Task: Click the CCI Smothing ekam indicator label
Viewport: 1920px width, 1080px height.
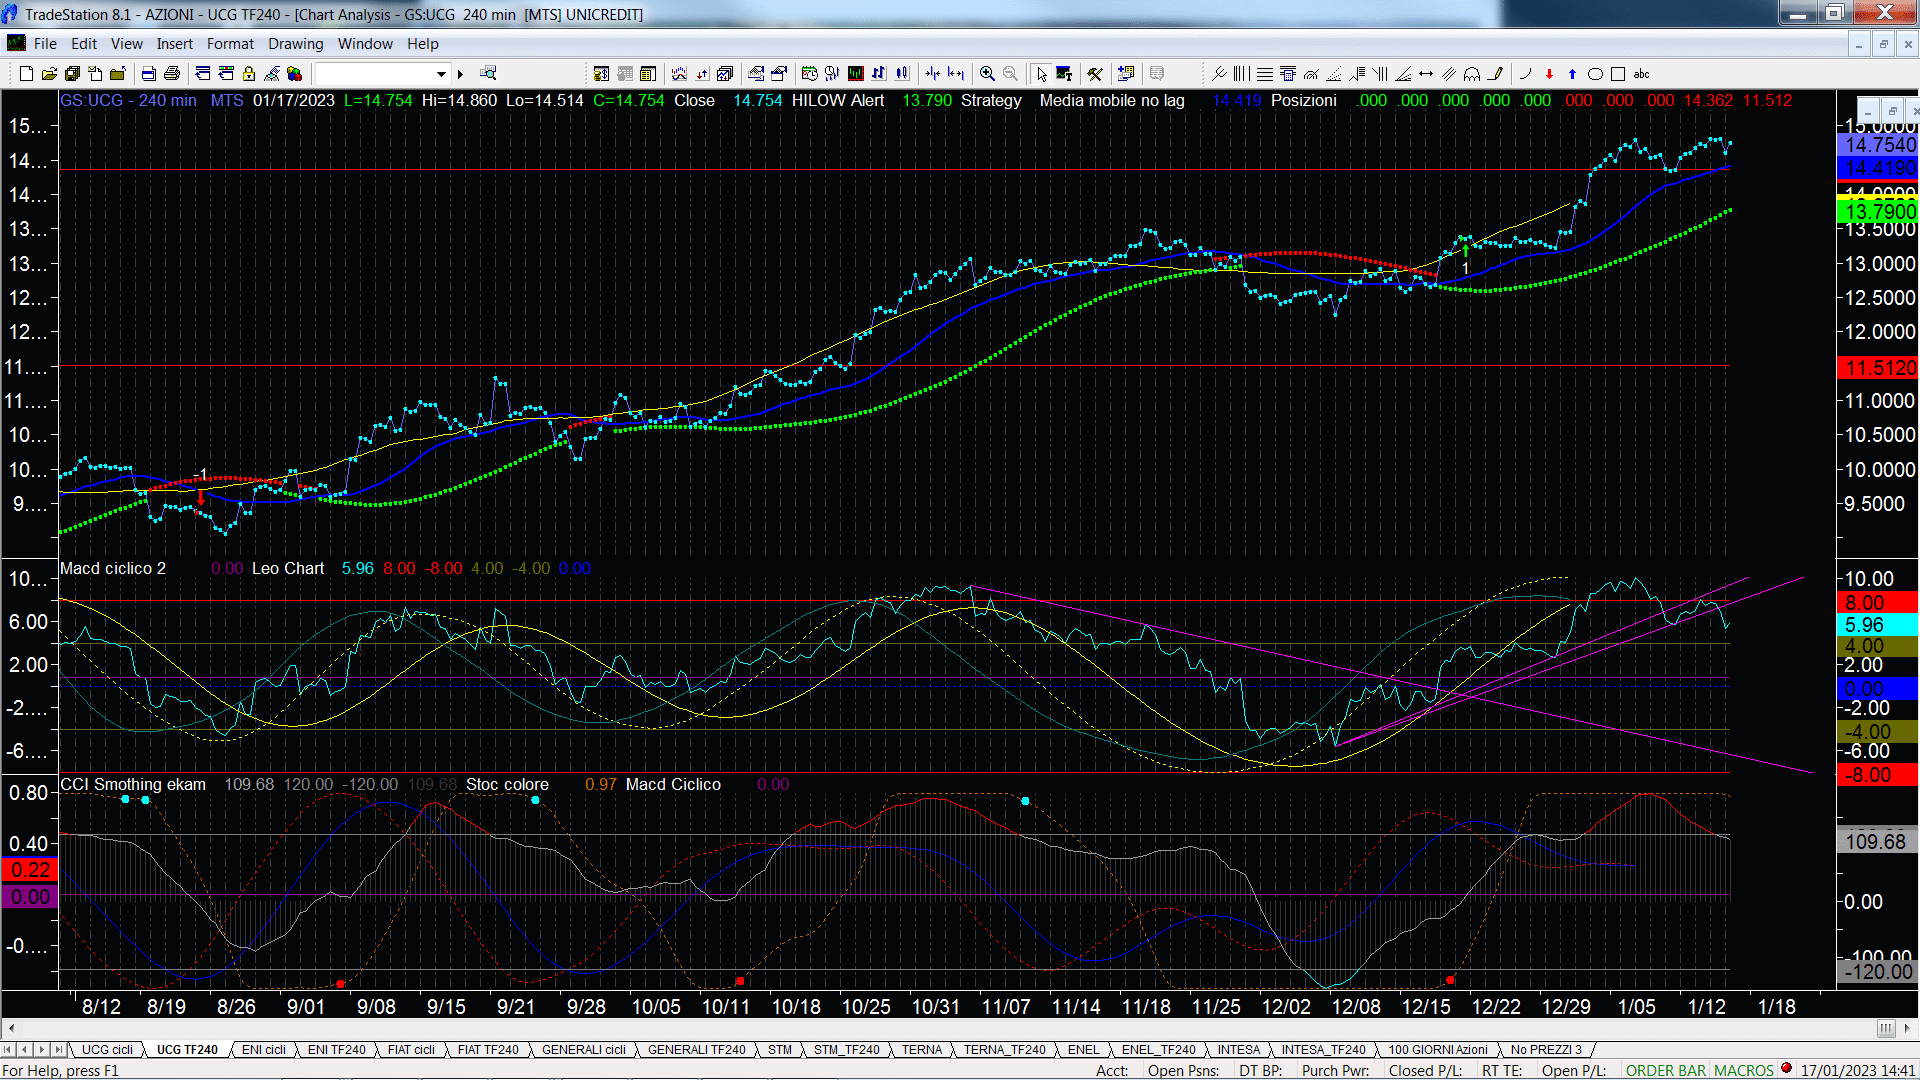Action: 133,784
